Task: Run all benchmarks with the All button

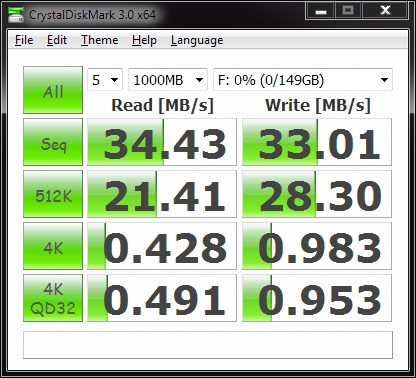Action: coord(53,90)
